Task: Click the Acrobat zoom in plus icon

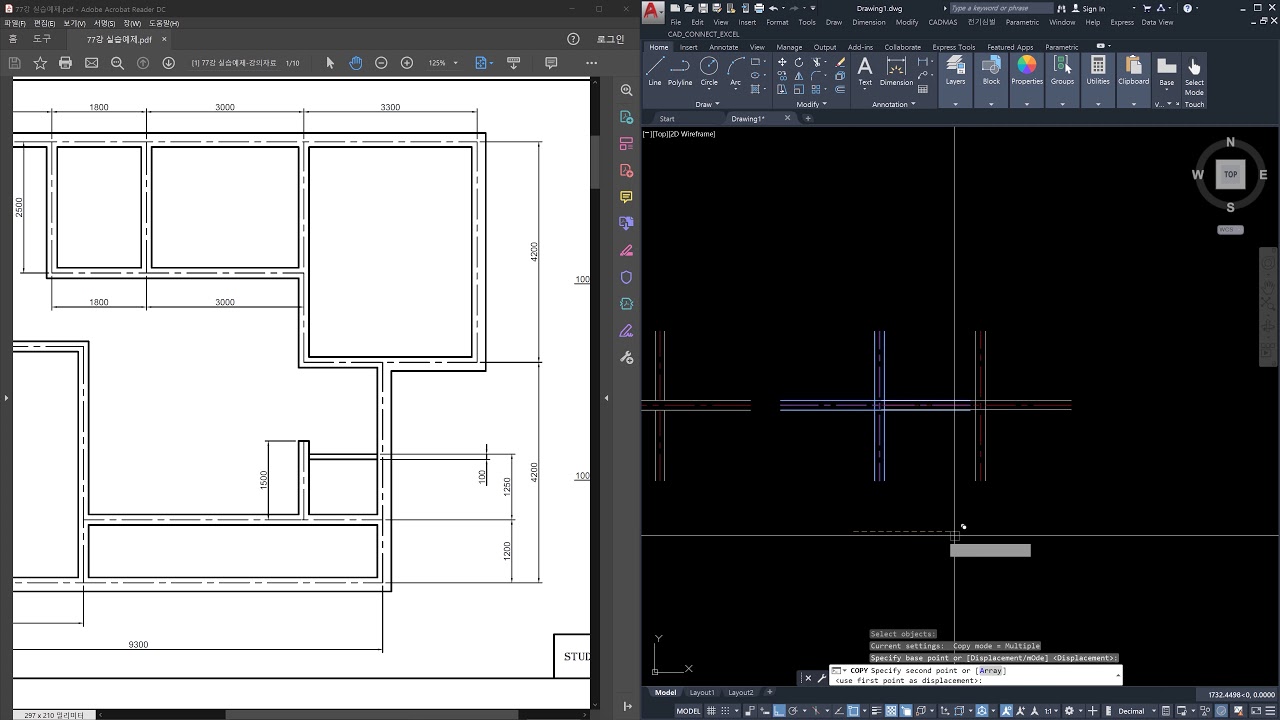Action: click(x=406, y=63)
